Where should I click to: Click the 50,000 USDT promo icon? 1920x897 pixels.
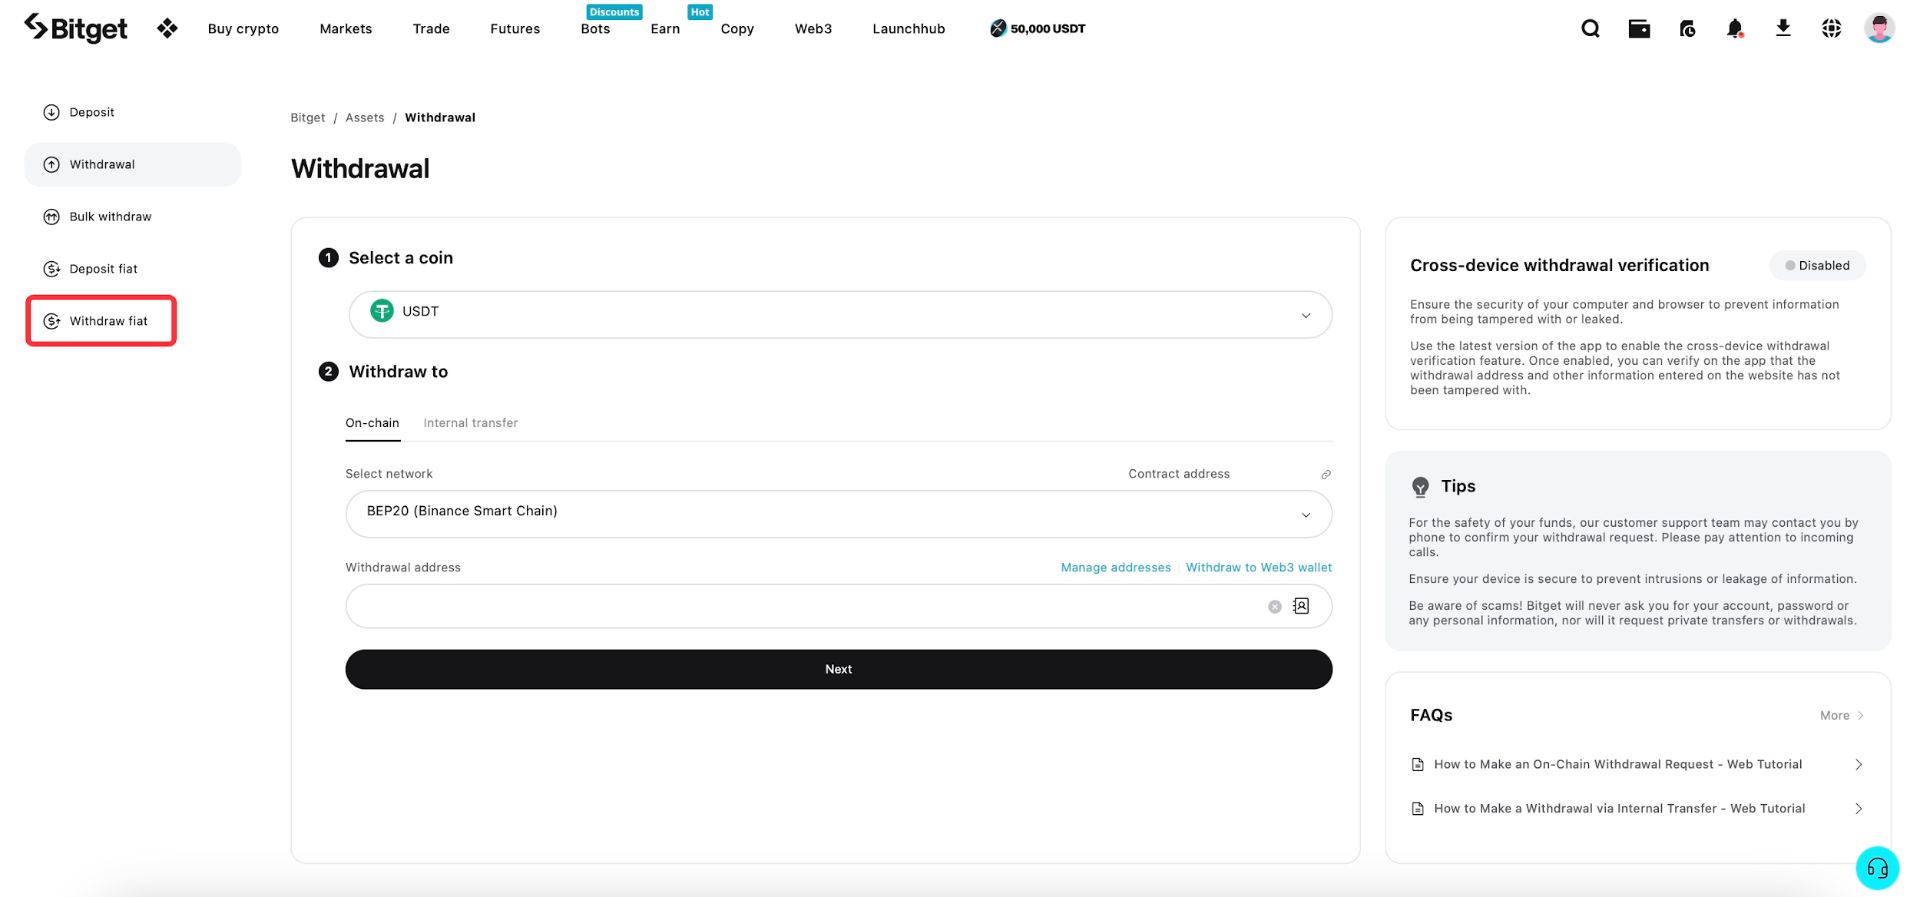pos(998,28)
